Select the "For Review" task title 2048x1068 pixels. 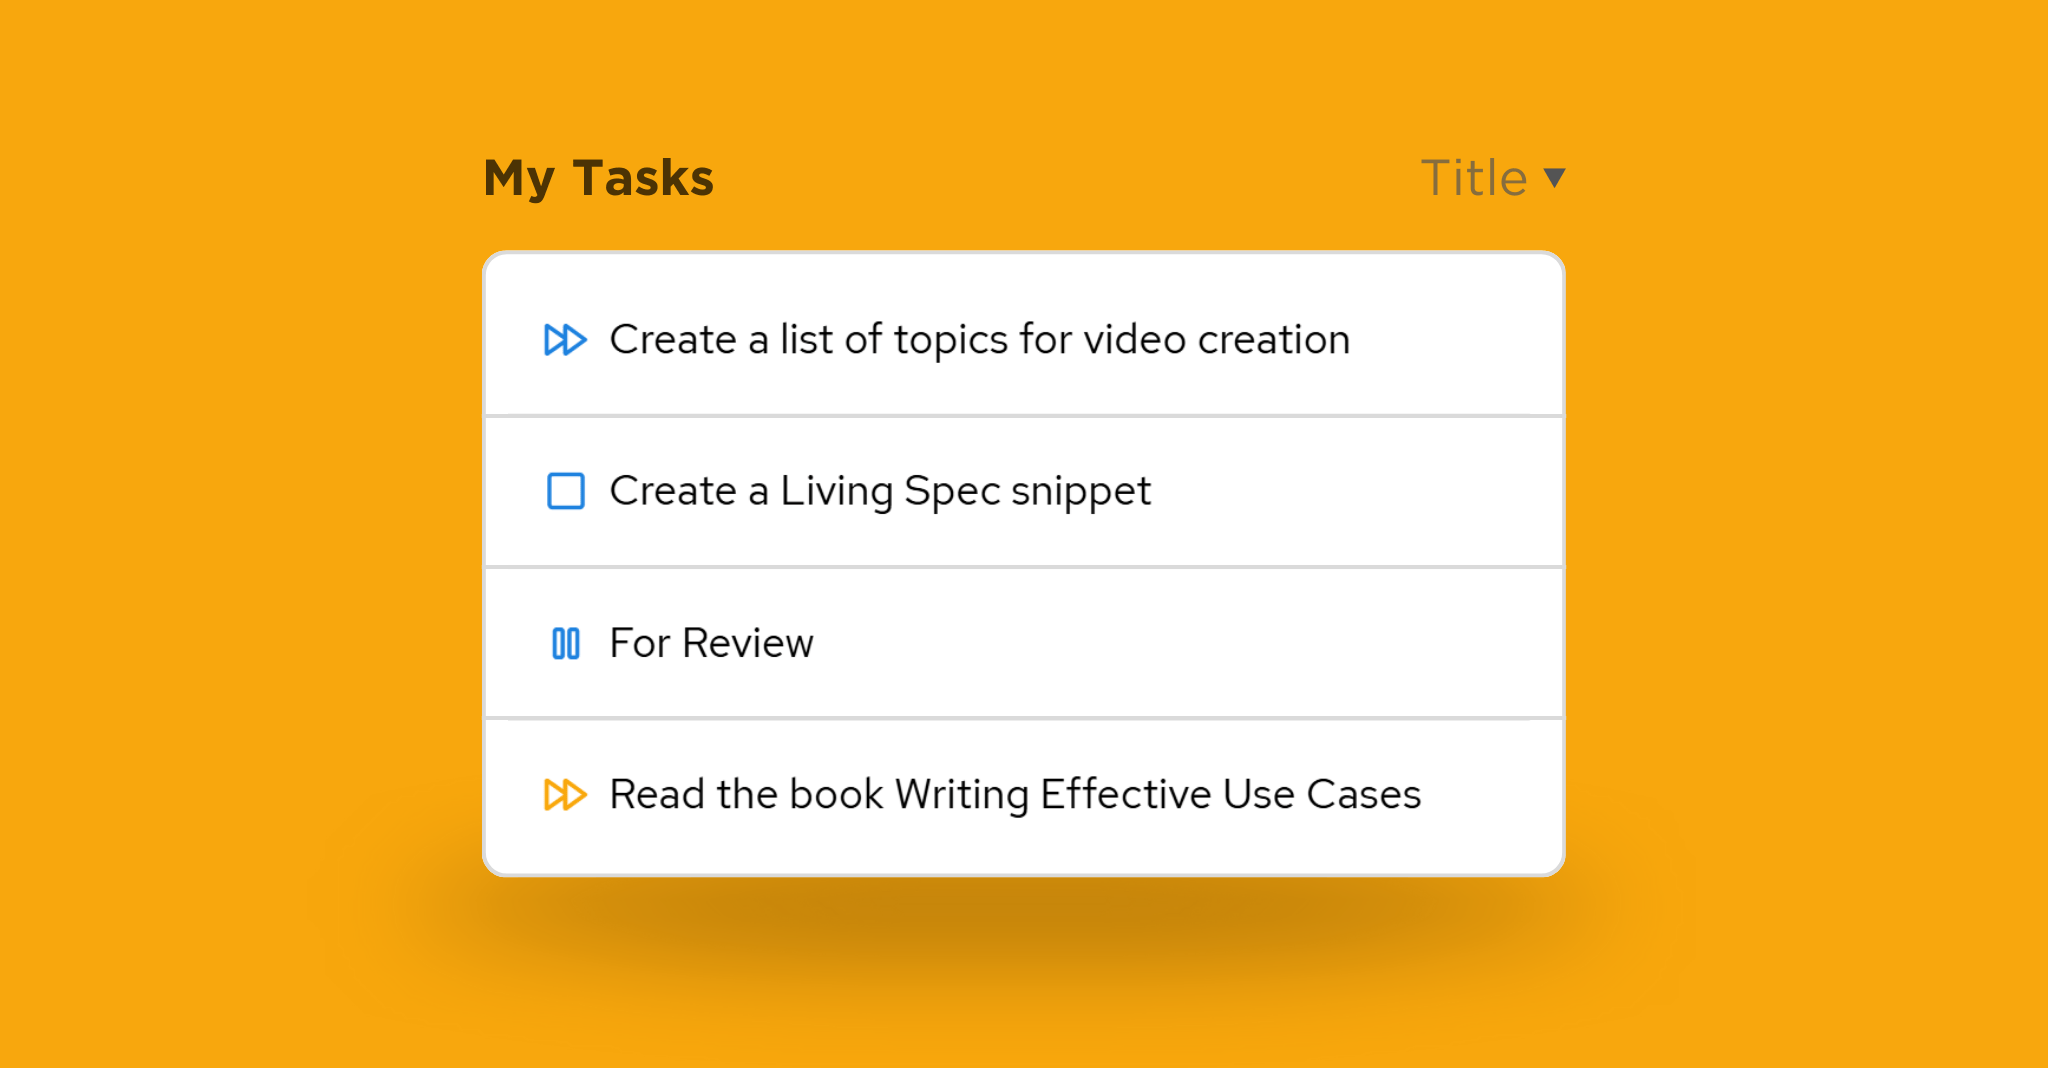pyautogui.click(x=711, y=643)
